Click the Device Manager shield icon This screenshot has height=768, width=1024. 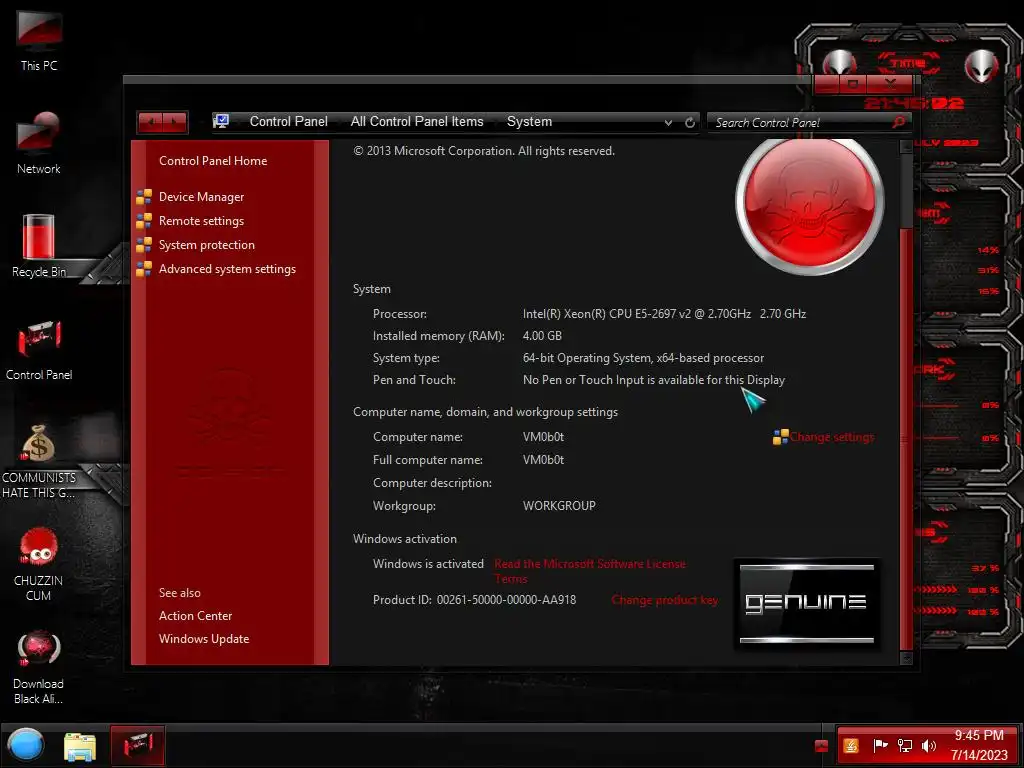tap(144, 197)
